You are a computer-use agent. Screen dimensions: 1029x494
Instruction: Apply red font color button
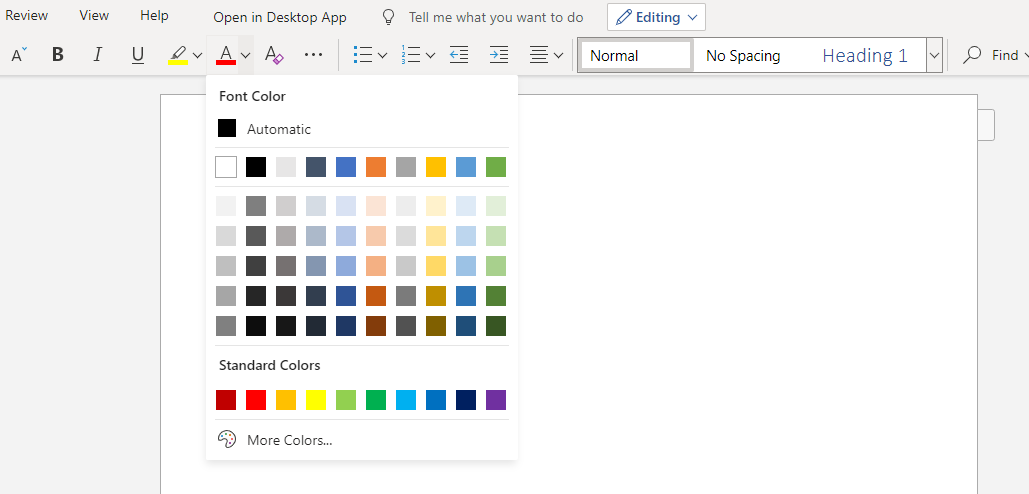tap(226, 55)
